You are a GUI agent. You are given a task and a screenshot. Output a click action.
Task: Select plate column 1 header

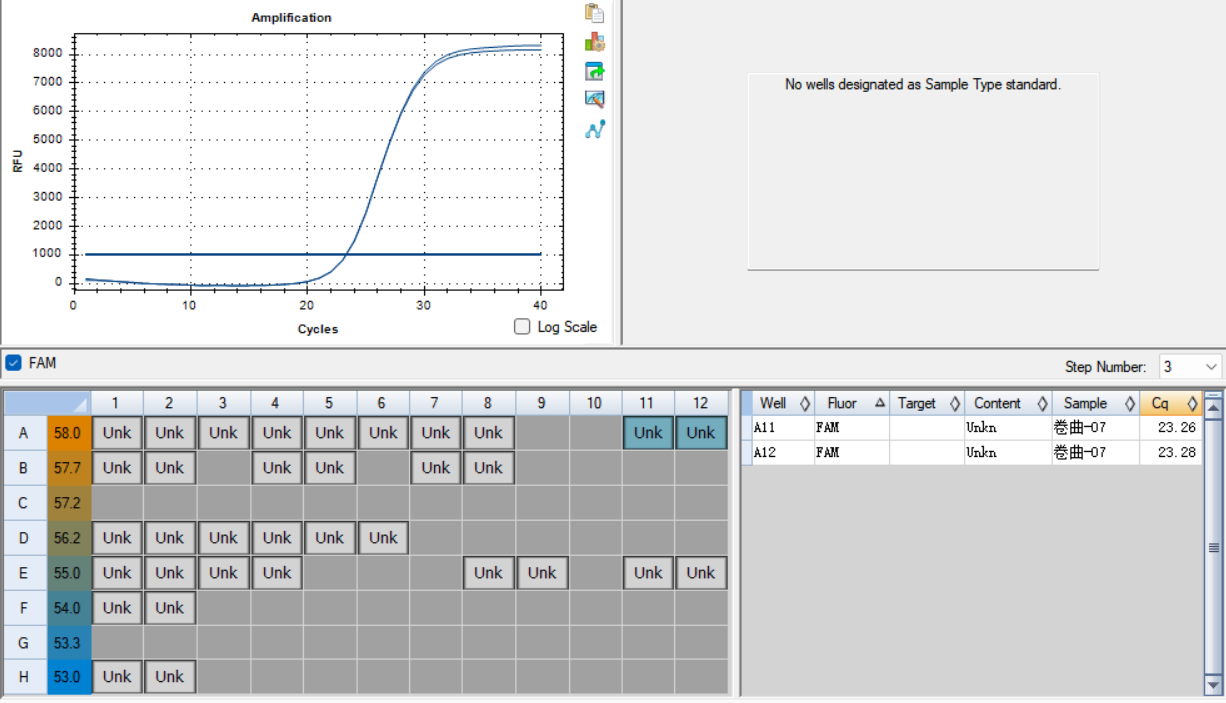116,403
